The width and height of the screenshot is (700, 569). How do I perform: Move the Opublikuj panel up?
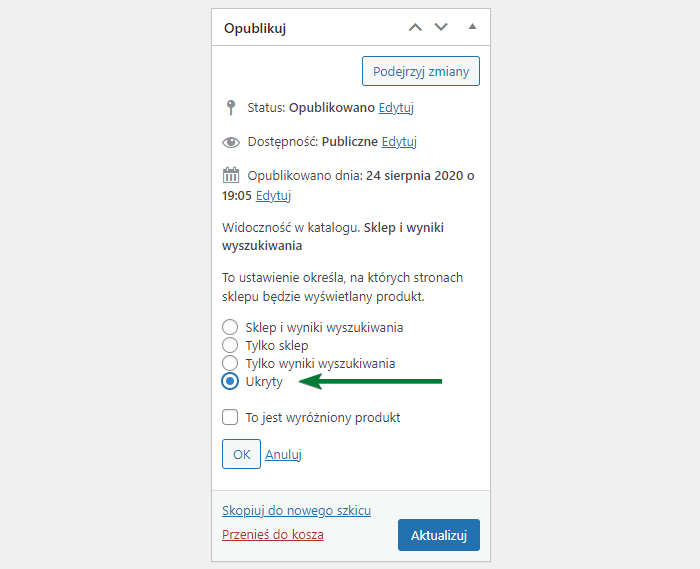click(x=415, y=27)
